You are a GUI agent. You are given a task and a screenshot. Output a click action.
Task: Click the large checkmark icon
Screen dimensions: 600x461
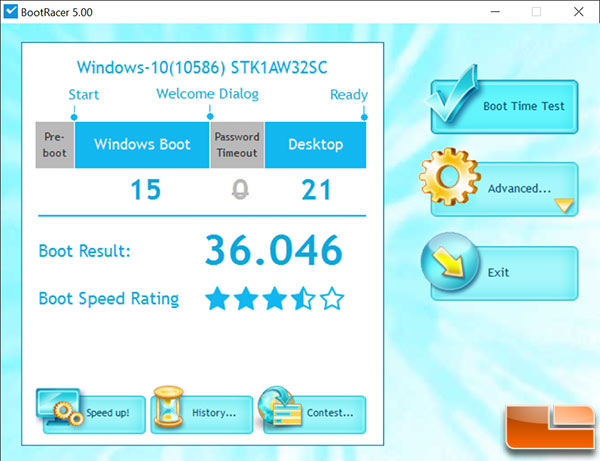[x=452, y=94]
